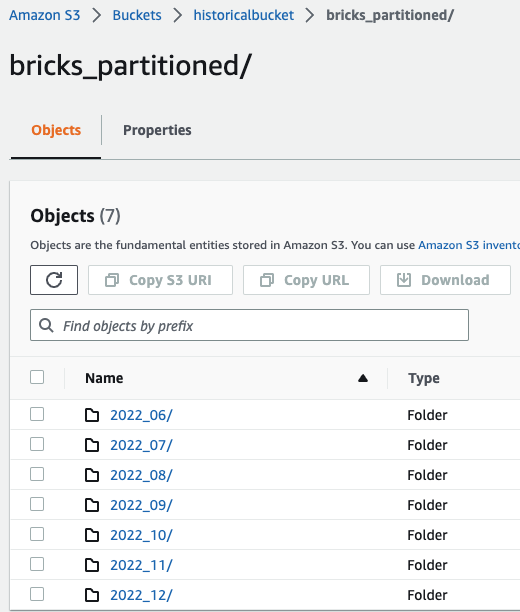The image size is (520, 612).
Task: Check the box for 2022_07/ row
Action: point(37,444)
